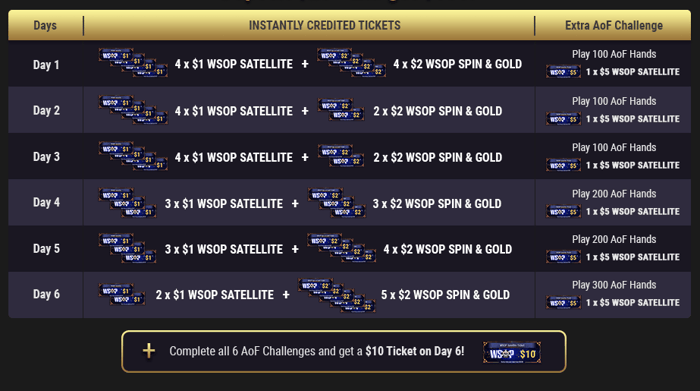The image size is (700, 391).
Task: Click Day 4 $1 Satellite ticket stack icon
Action: click(128, 203)
